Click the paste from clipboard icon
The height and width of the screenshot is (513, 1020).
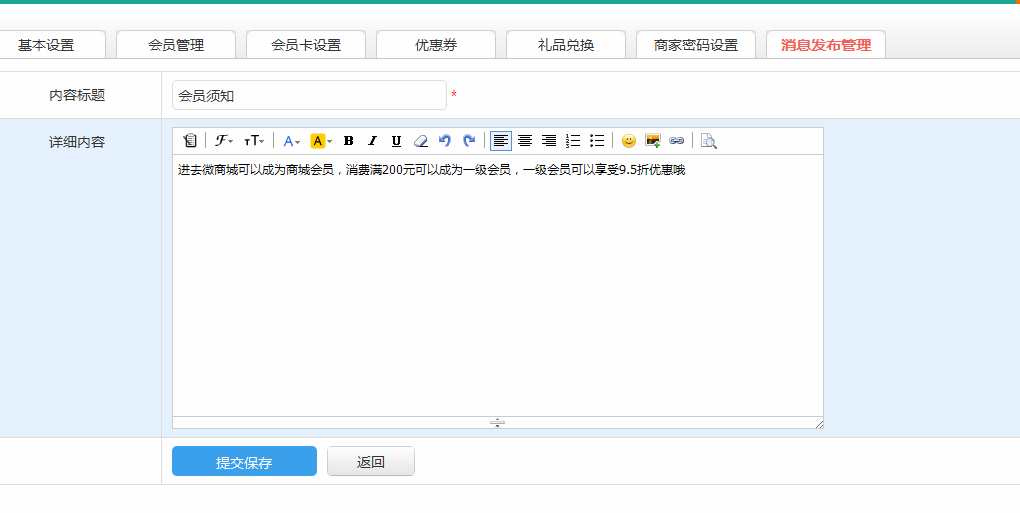pos(190,141)
